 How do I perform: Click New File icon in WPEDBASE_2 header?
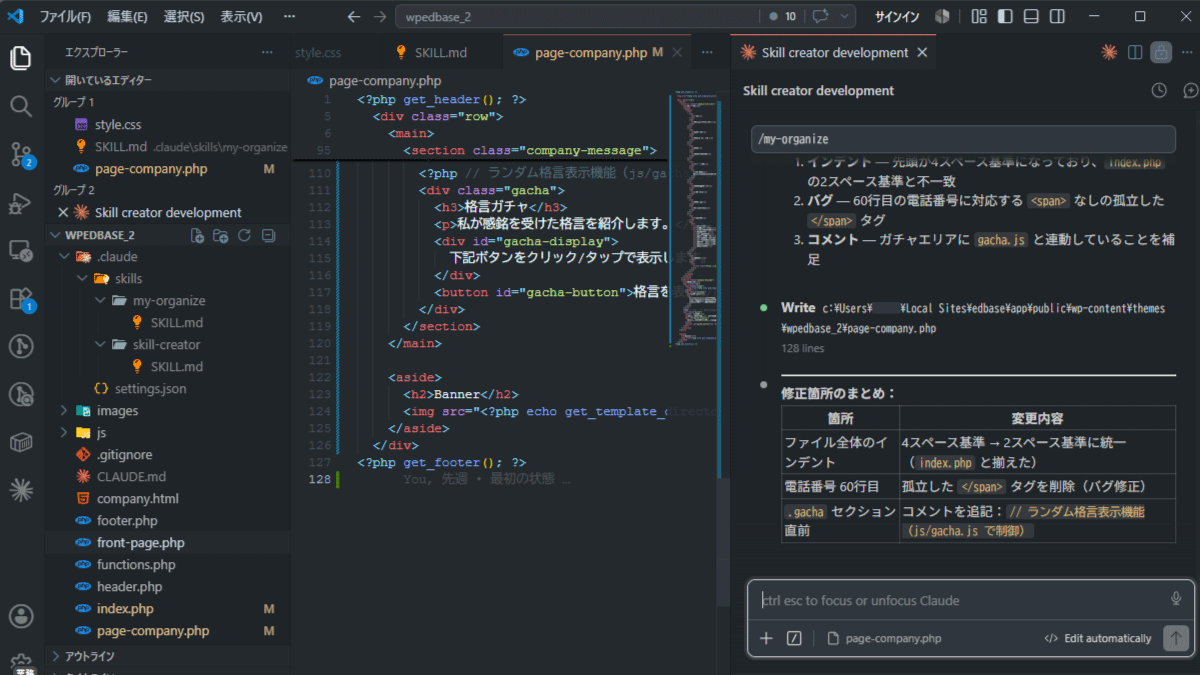pos(198,235)
